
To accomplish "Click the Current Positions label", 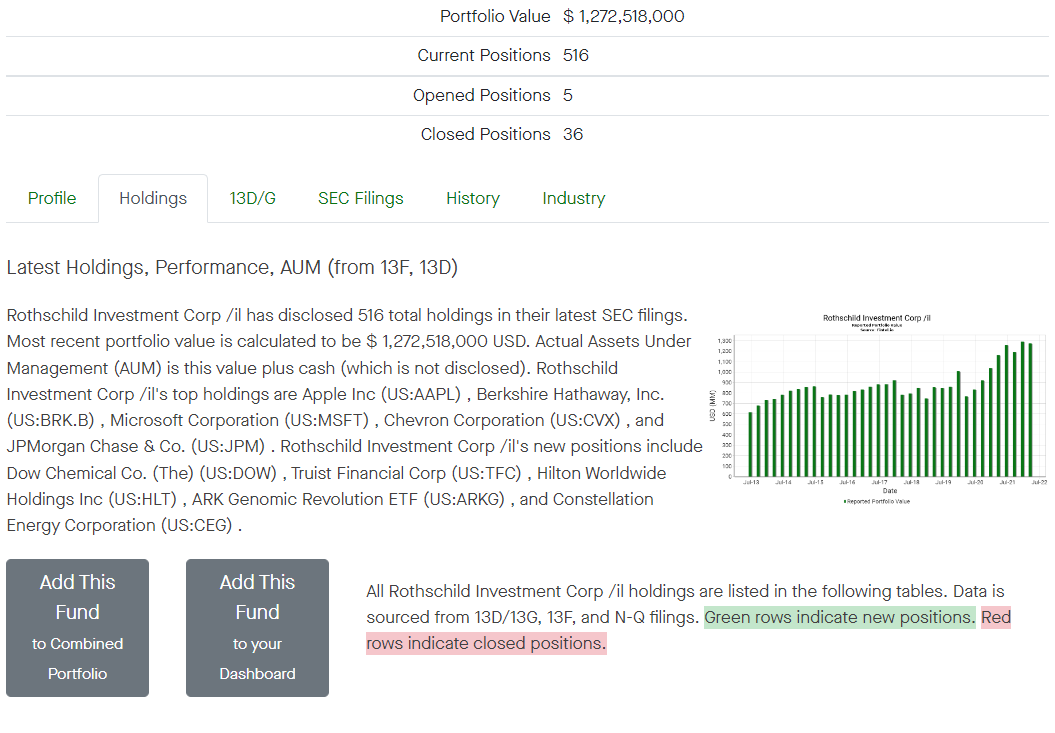I will click(484, 55).
